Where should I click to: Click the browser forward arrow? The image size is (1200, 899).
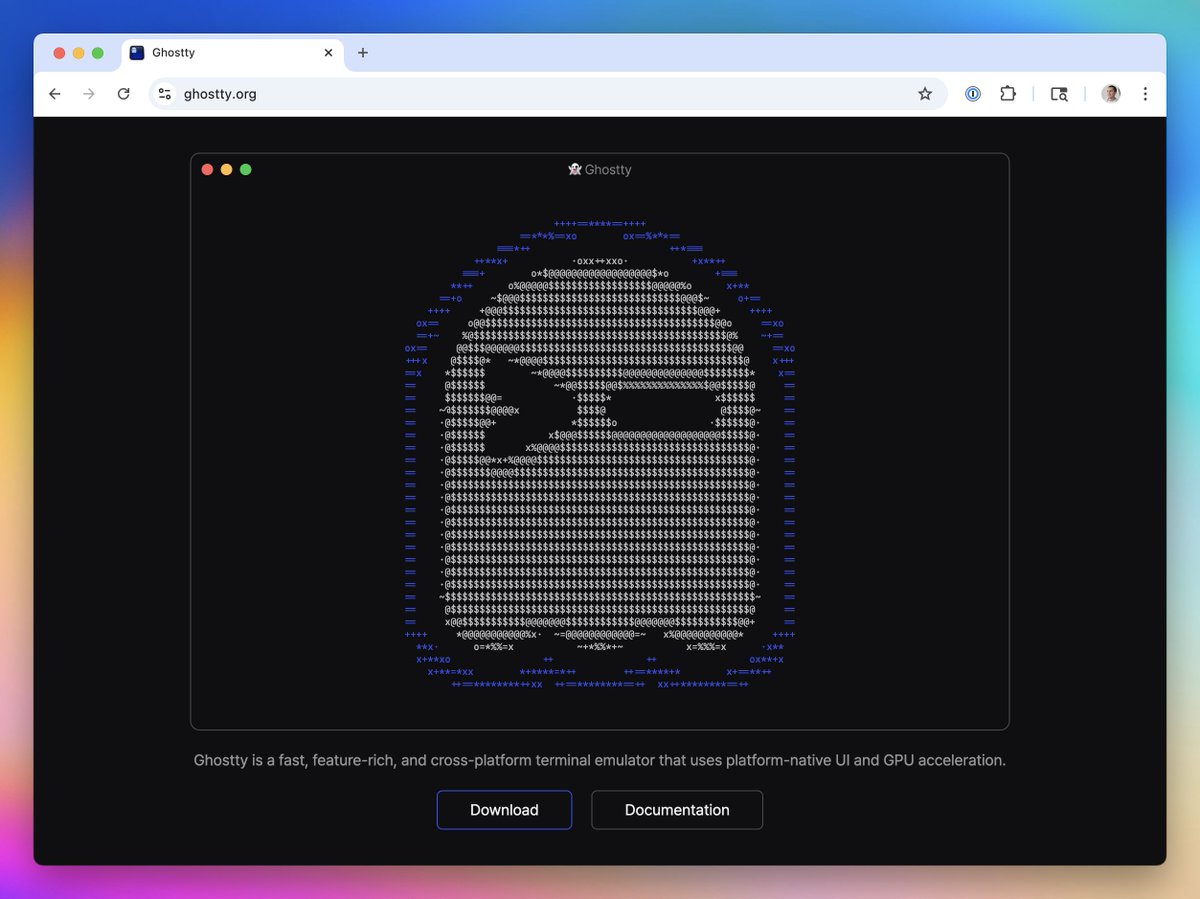89,94
